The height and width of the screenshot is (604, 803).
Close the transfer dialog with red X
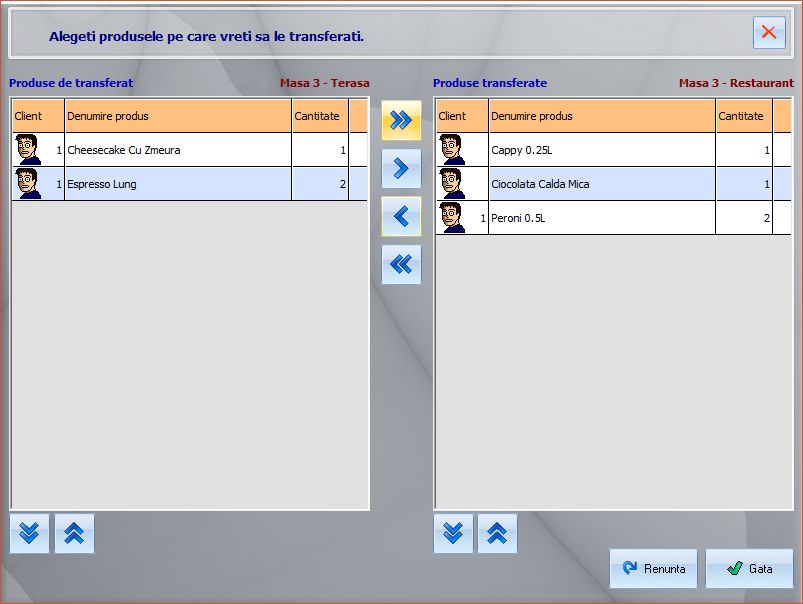pos(769,32)
